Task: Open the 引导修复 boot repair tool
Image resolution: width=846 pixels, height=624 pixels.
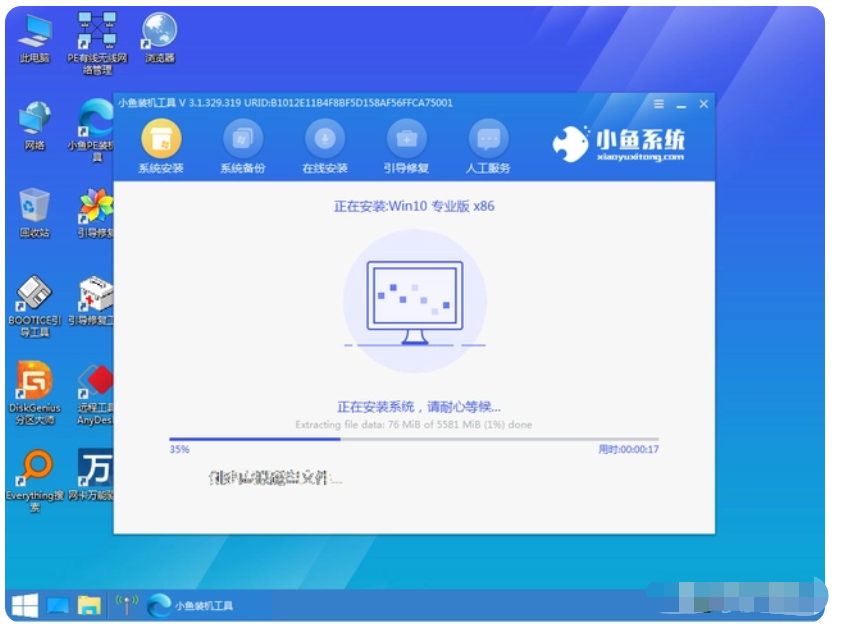Action: tap(406, 146)
